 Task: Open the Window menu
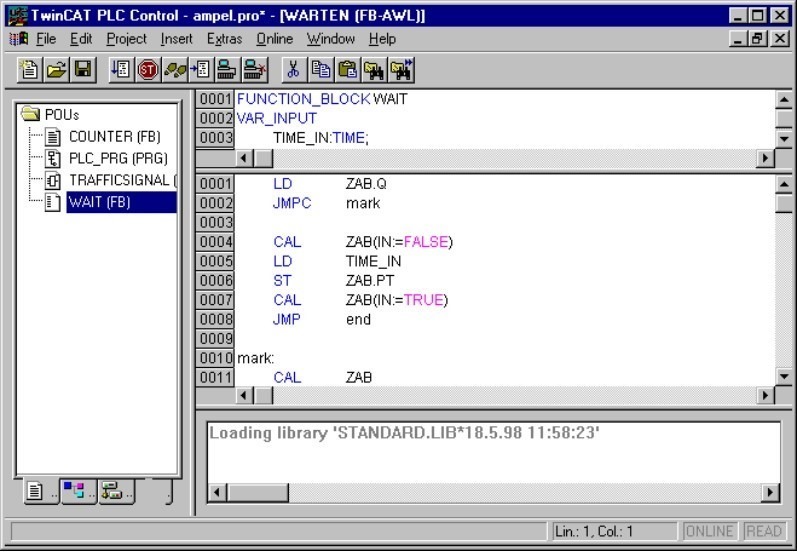[330, 39]
